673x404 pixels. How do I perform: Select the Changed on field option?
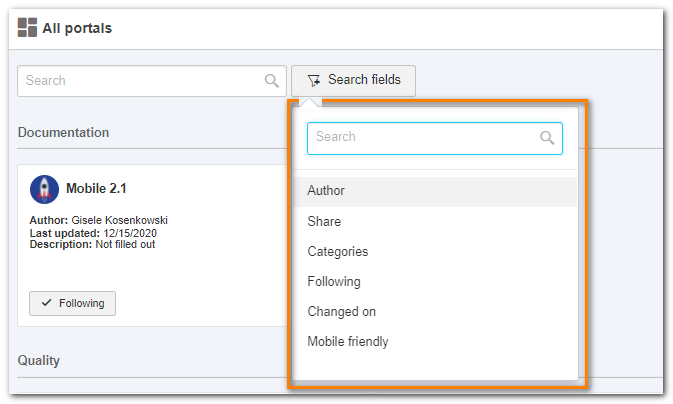pyautogui.click(x=435, y=312)
